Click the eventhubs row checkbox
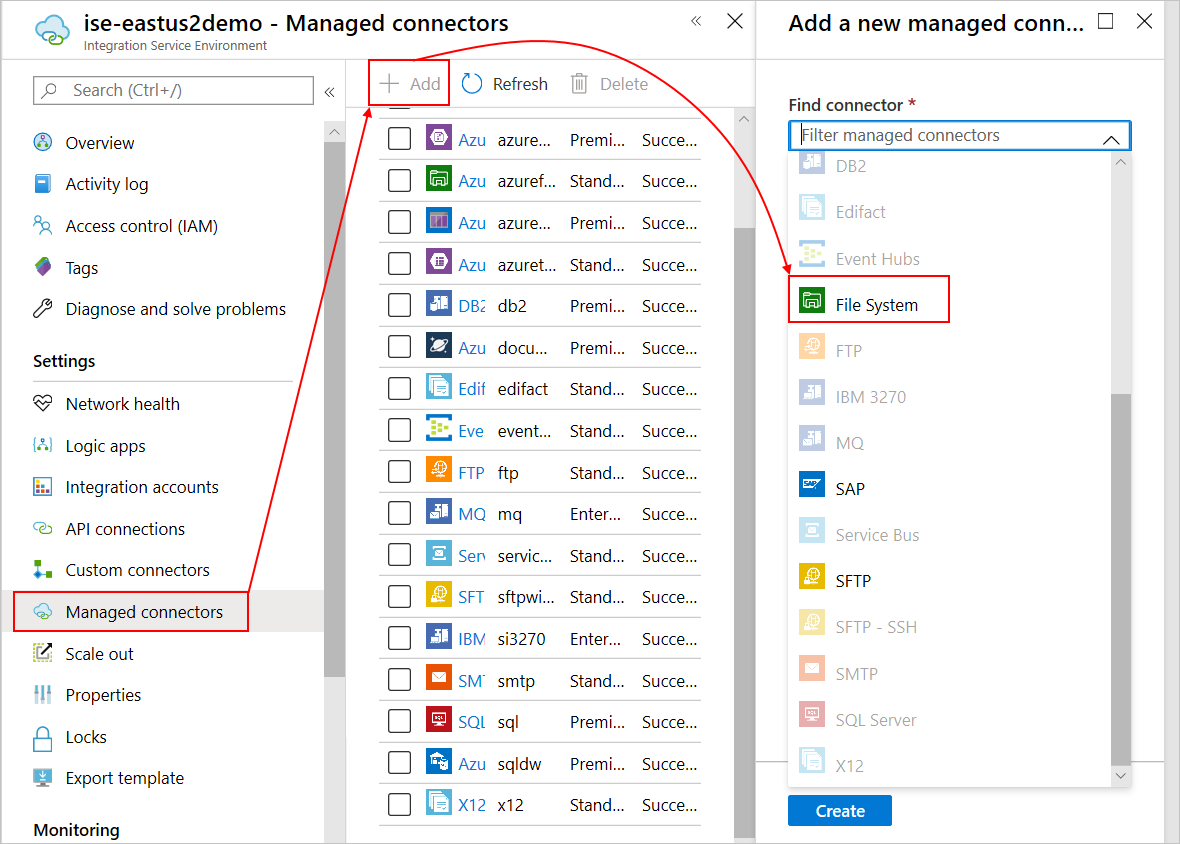 tap(400, 430)
